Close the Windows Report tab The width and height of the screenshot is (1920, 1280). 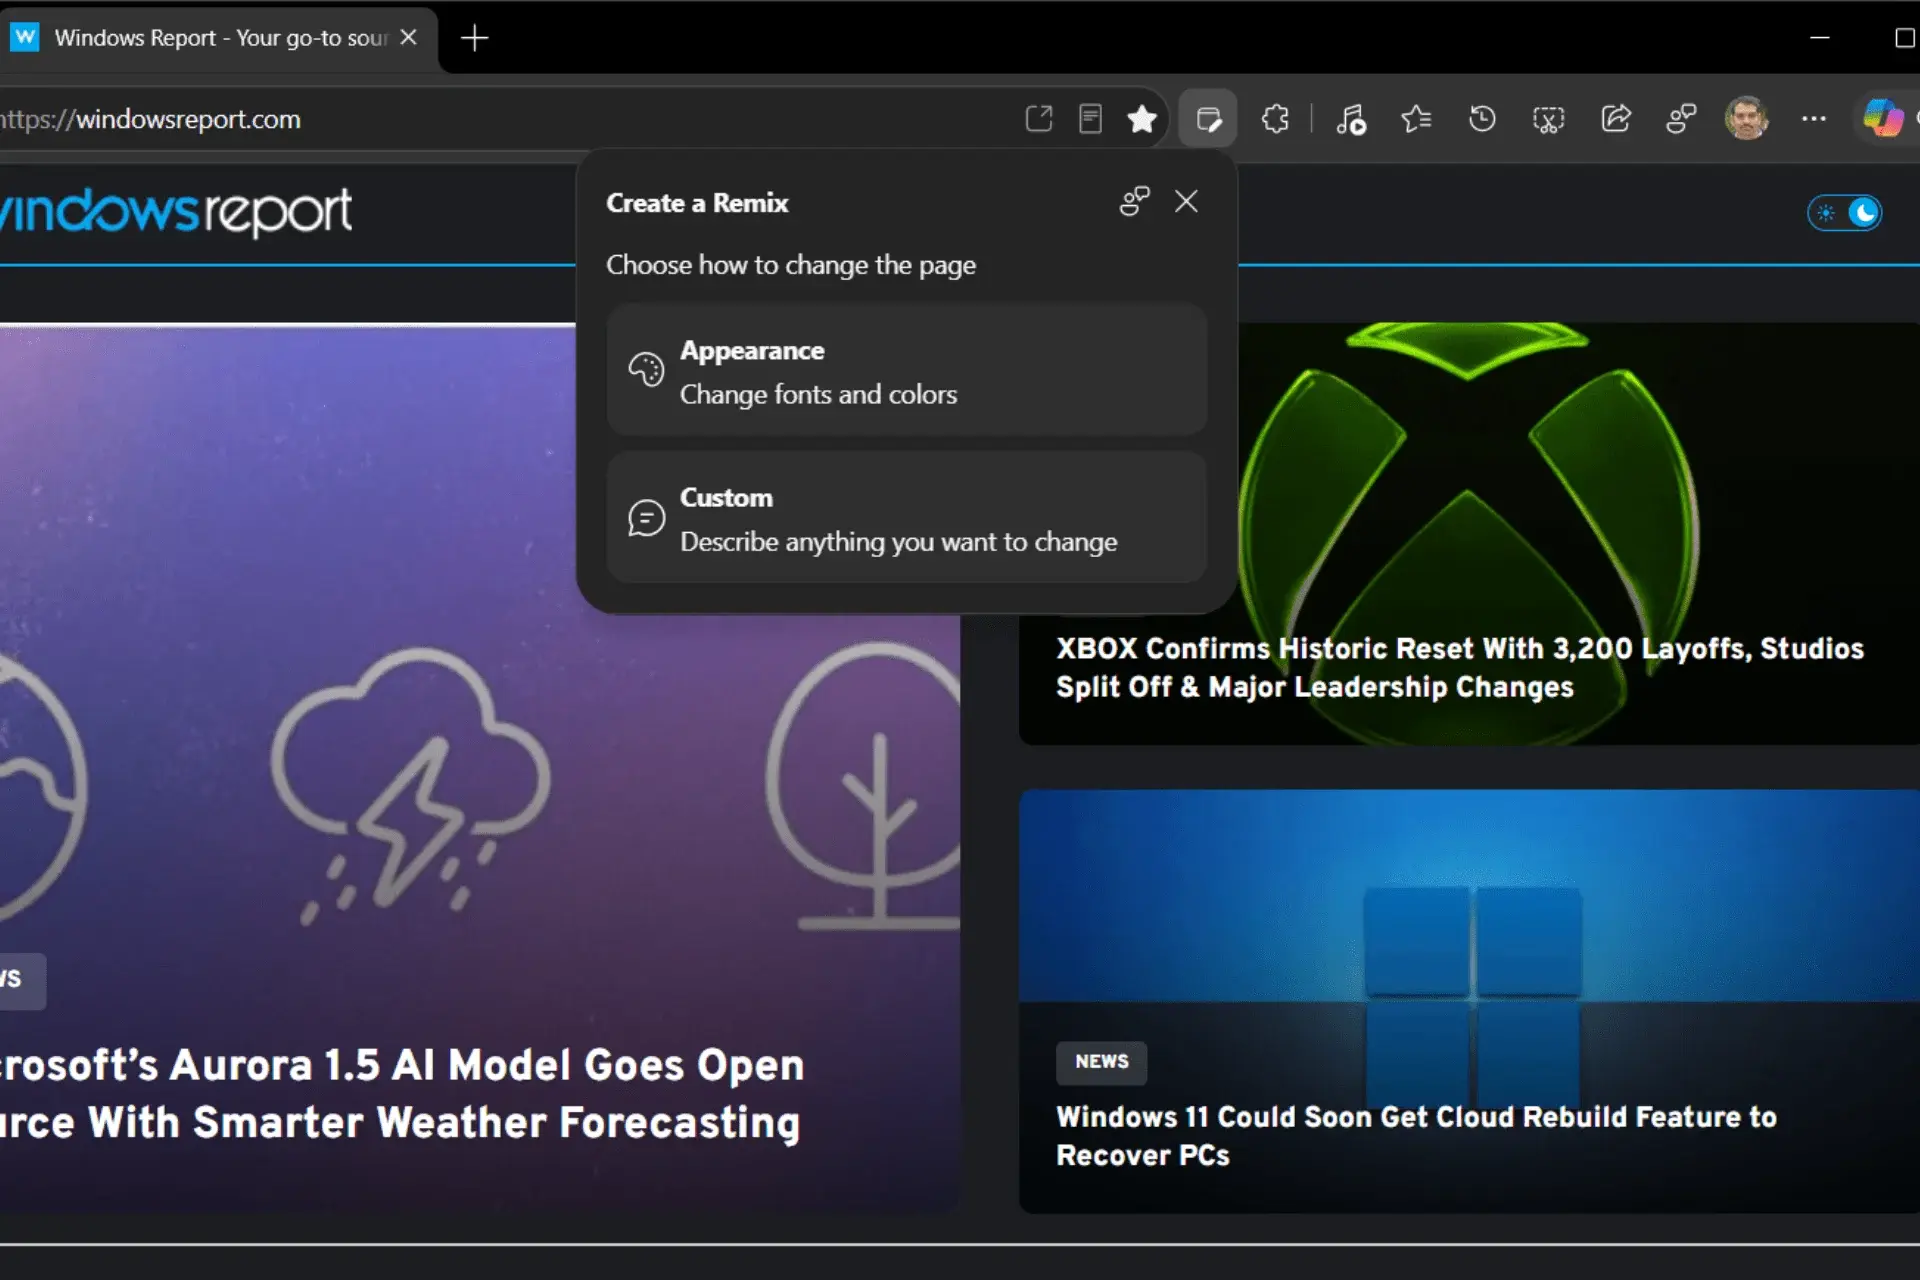click(x=408, y=37)
